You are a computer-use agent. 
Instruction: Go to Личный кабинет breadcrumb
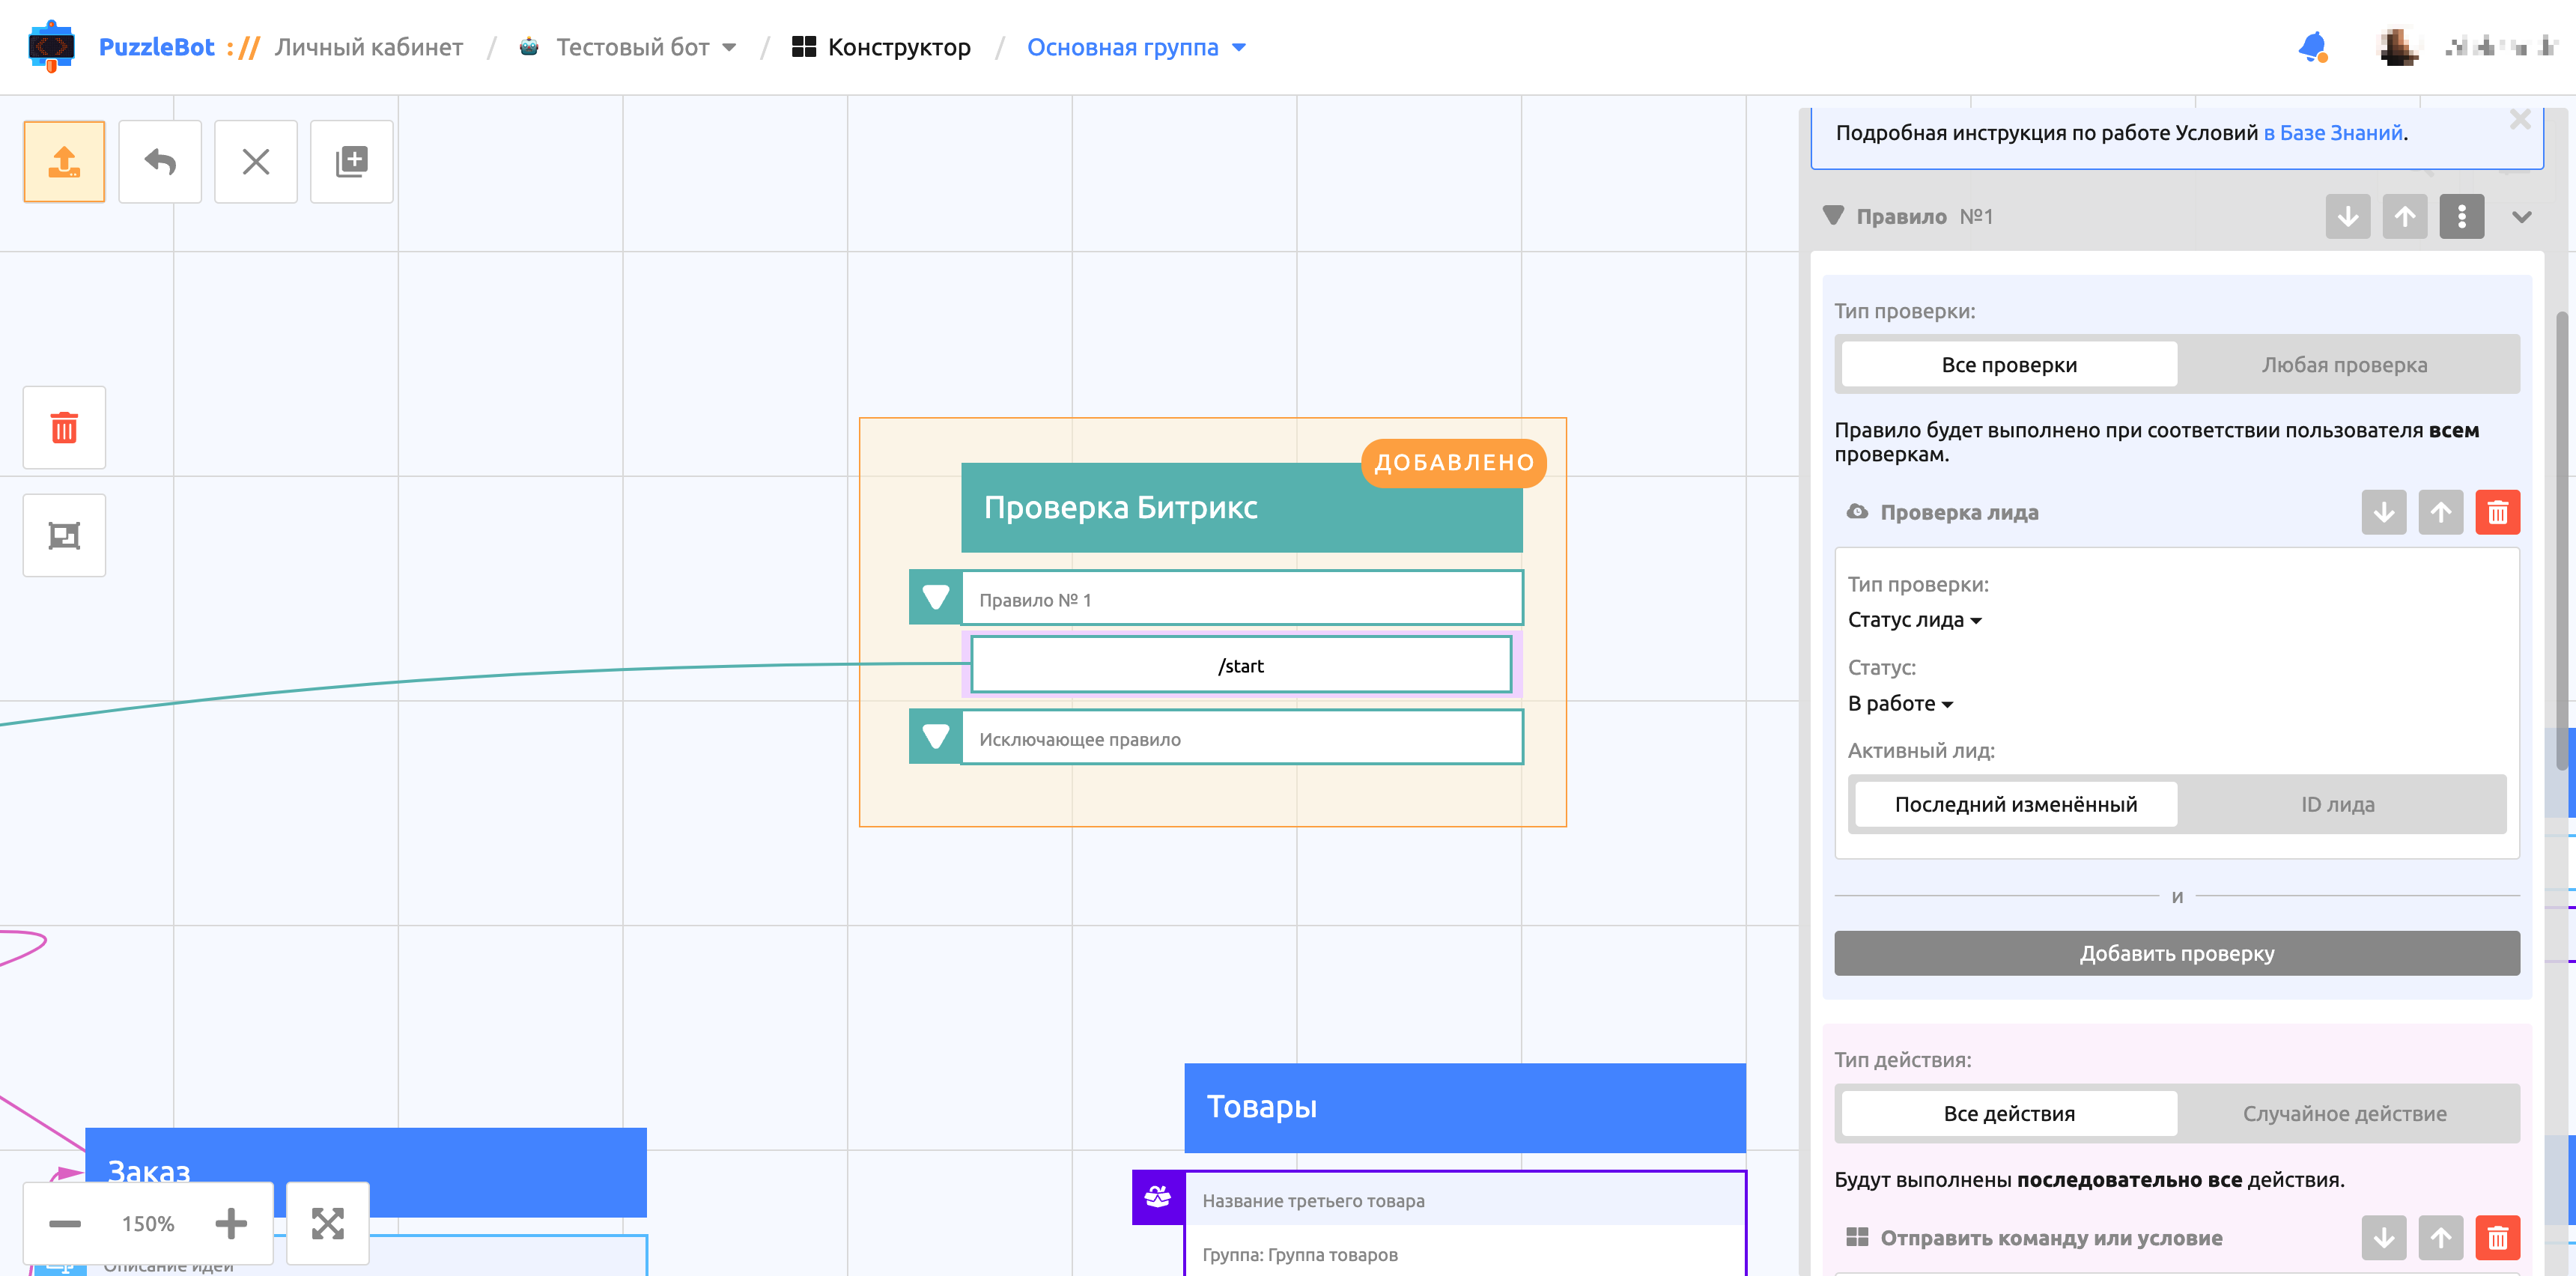click(x=368, y=47)
